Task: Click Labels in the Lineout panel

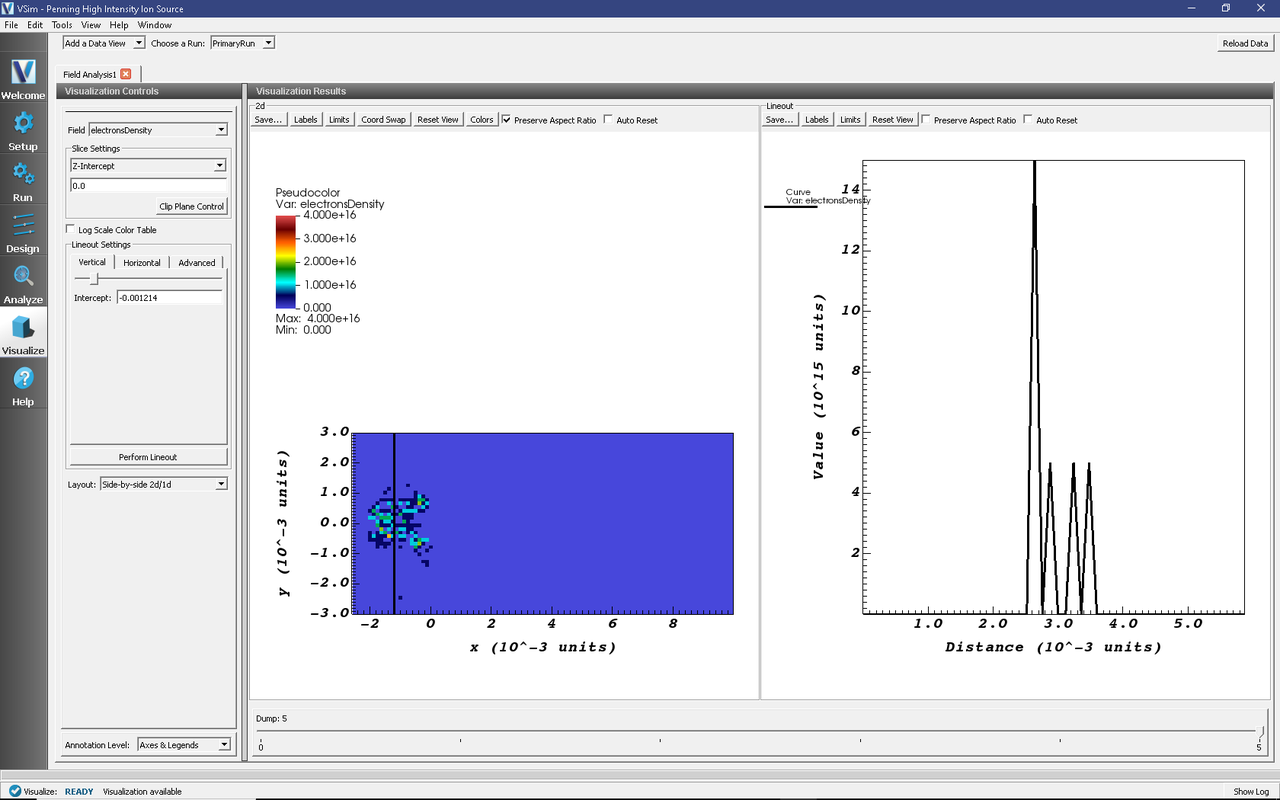Action: [817, 120]
